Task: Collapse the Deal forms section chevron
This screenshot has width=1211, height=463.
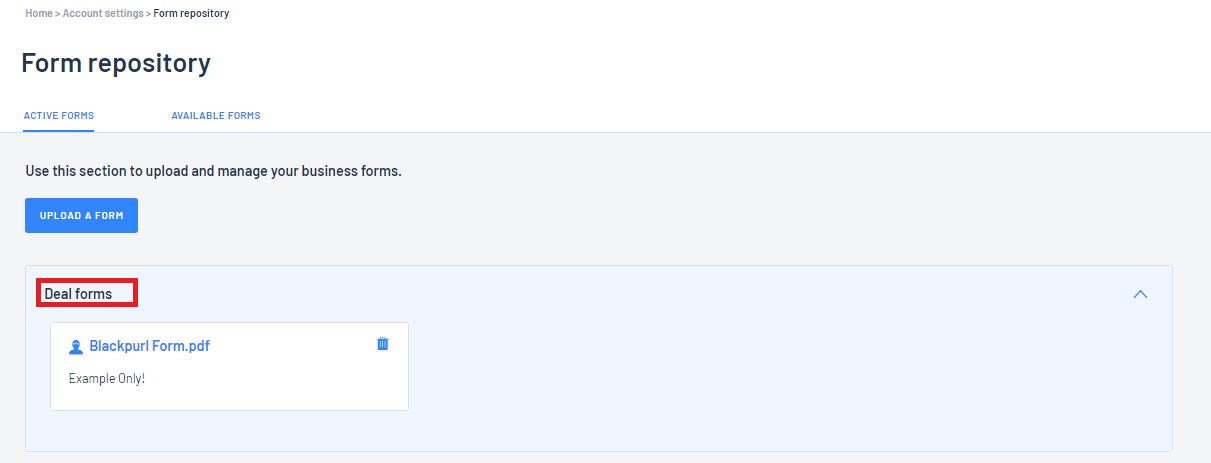Action: click(1140, 294)
